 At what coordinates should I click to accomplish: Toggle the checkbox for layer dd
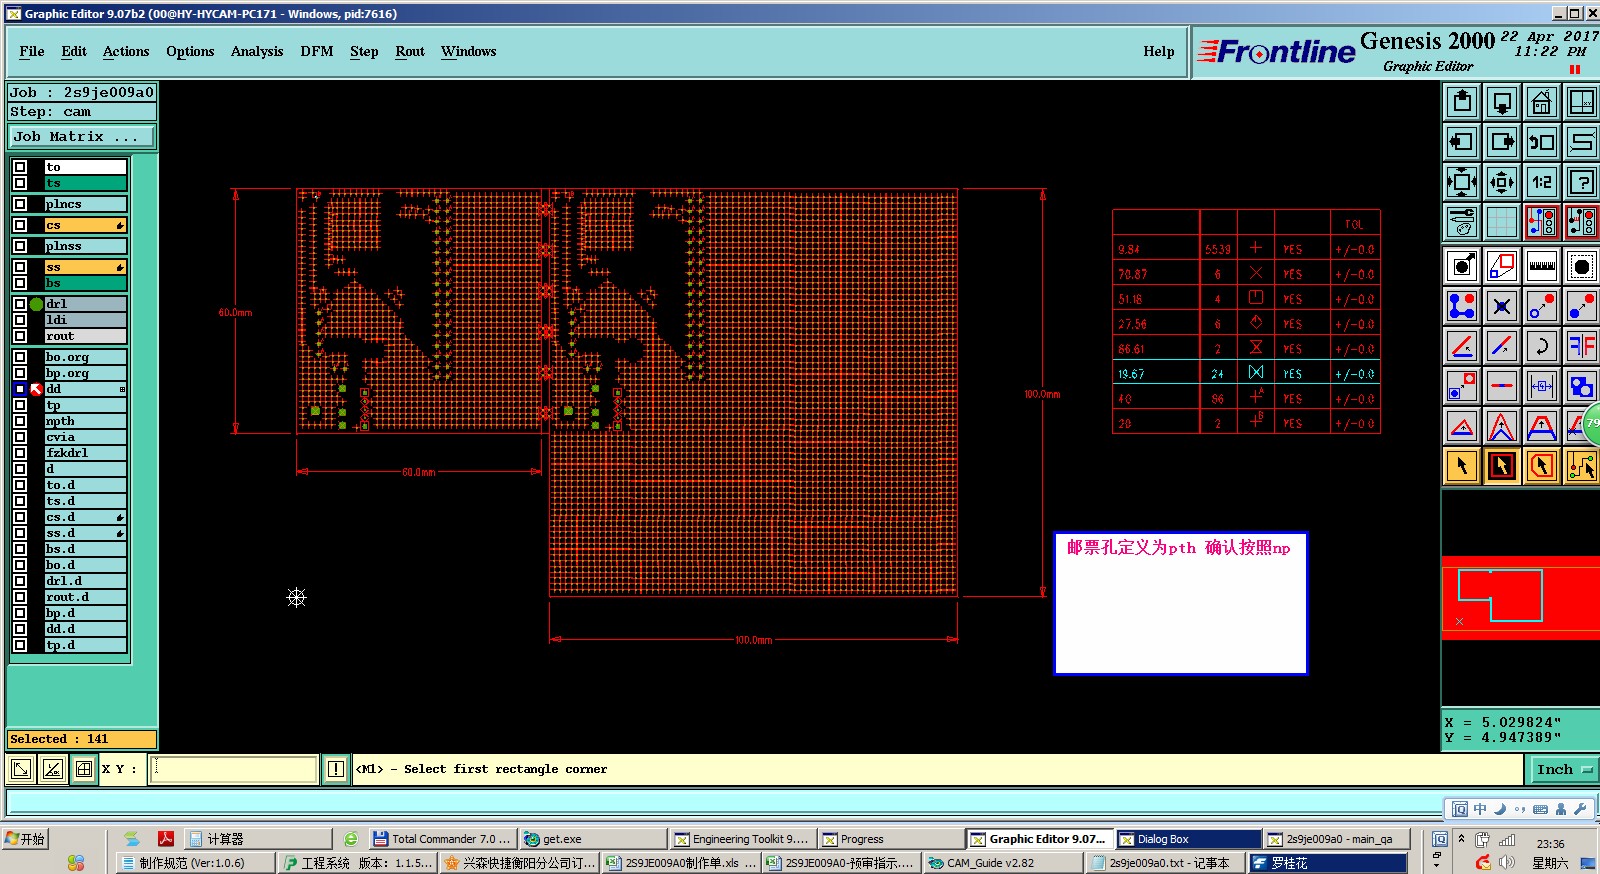pyautogui.click(x=20, y=389)
